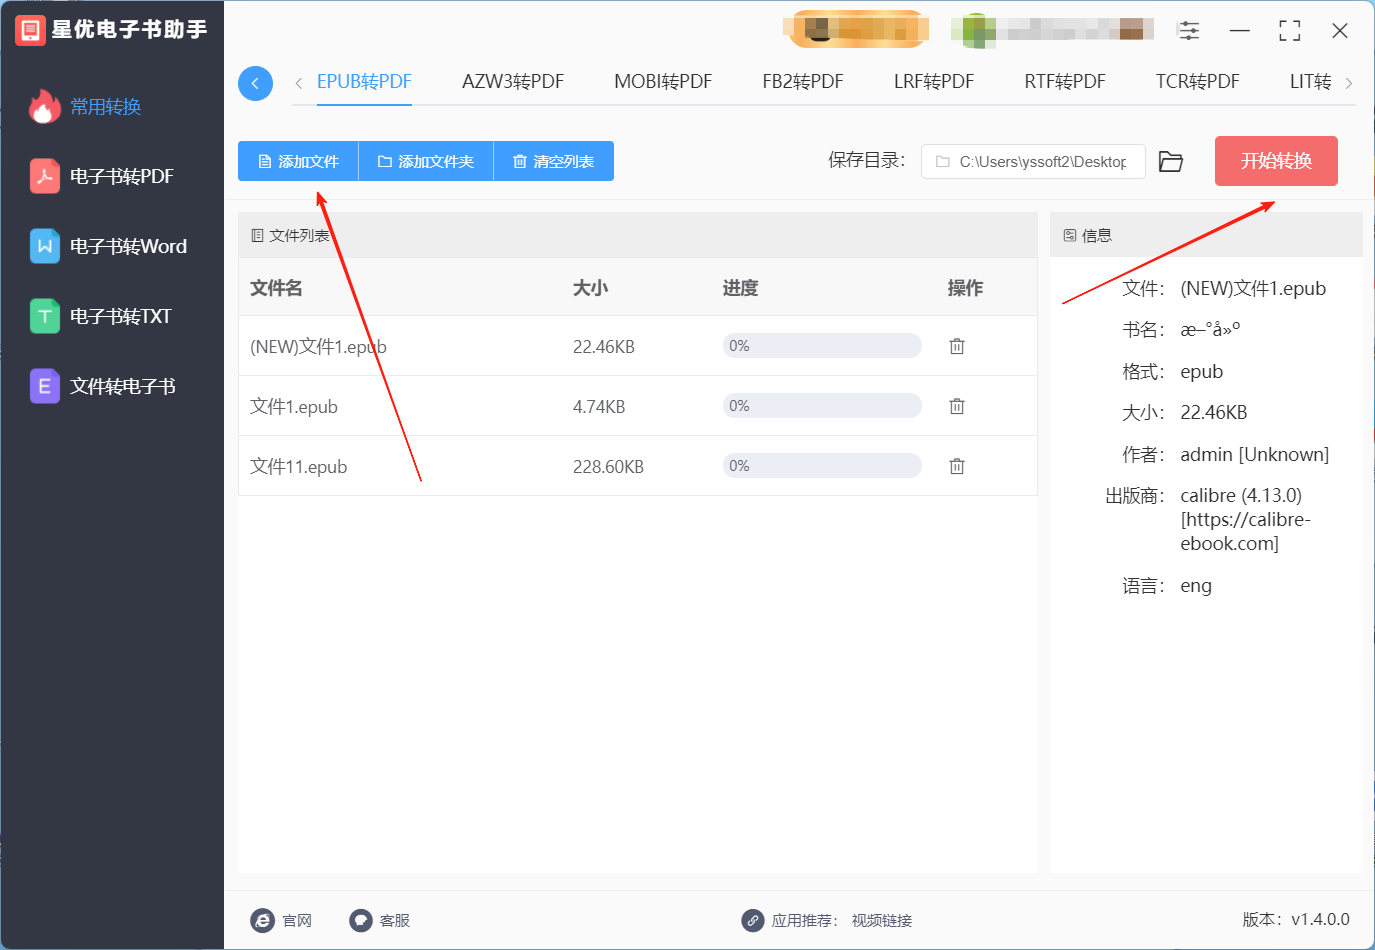
Task: Click the 添加文件 button
Action: tap(298, 161)
